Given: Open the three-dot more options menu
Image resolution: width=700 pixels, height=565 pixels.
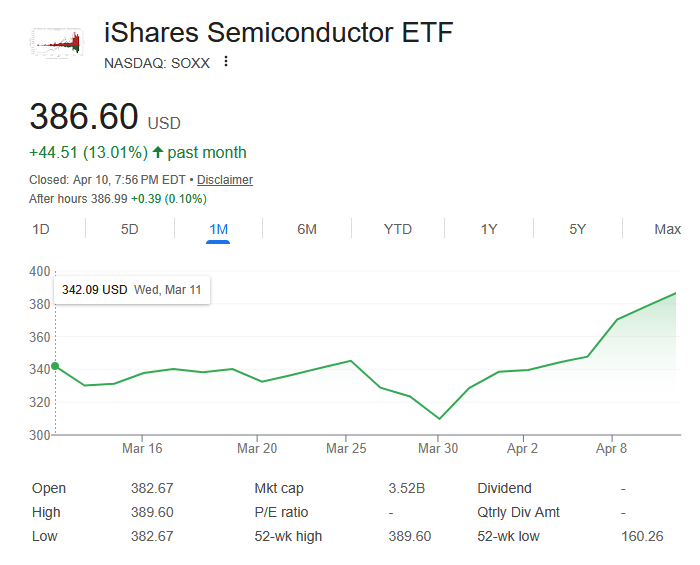Looking at the screenshot, I should click(226, 62).
